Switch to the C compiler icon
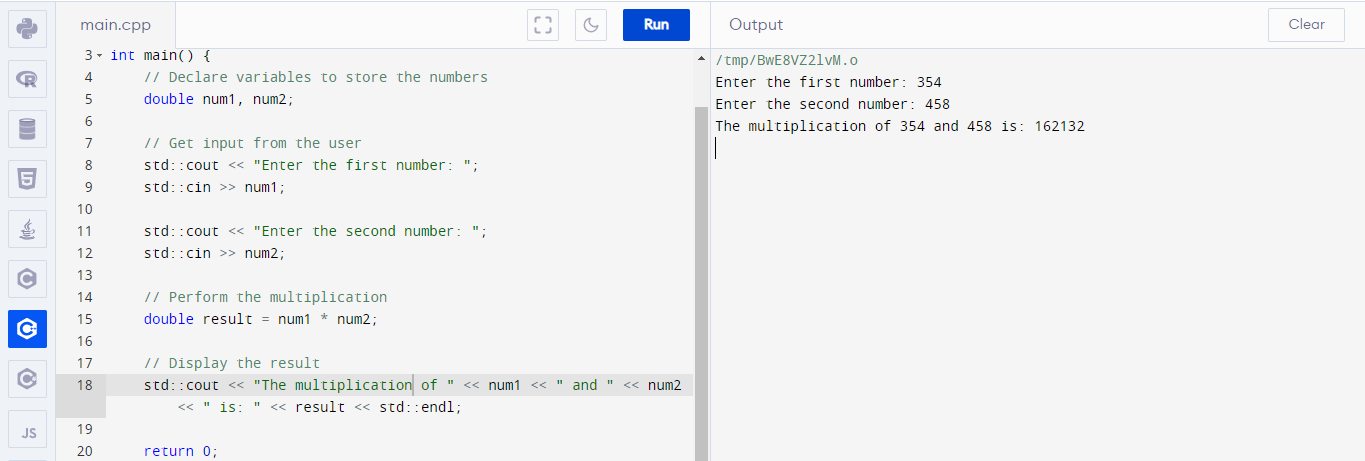Image resolution: width=1365 pixels, height=461 pixels. [x=27, y=279]
